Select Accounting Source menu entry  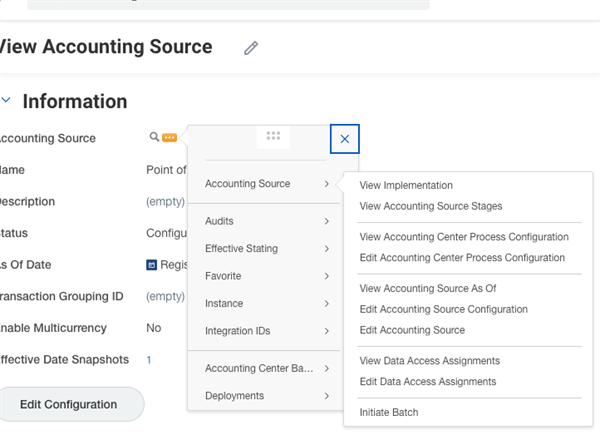point(248,184)
